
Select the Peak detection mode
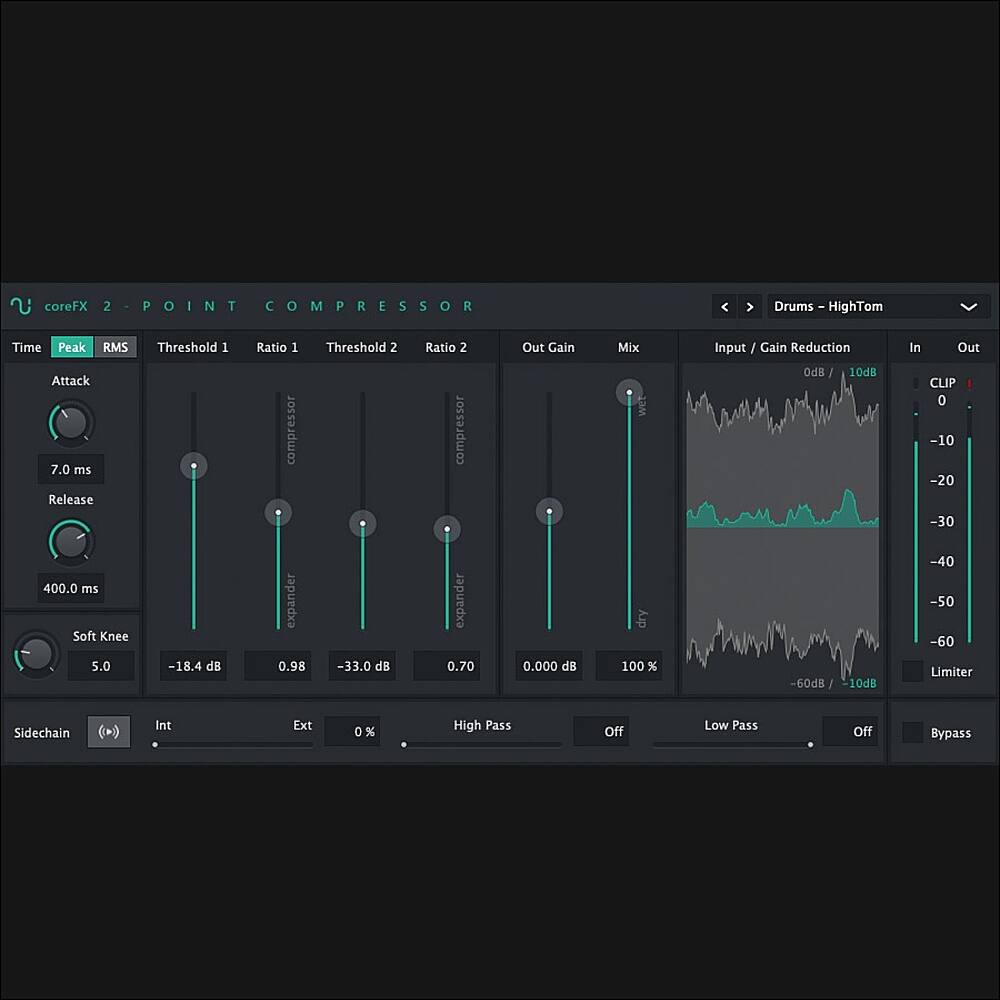72,347
